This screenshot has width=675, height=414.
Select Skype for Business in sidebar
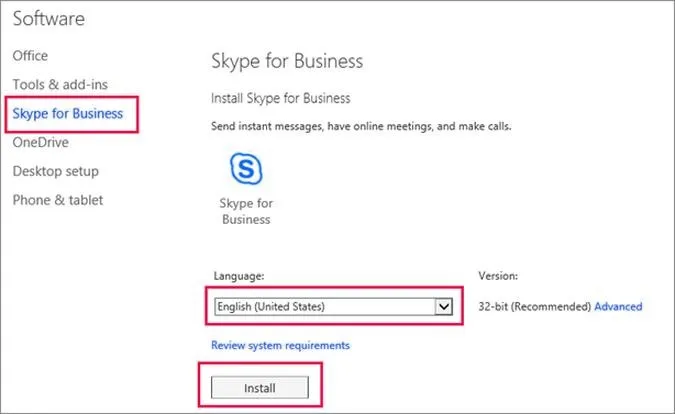point(68,114)
